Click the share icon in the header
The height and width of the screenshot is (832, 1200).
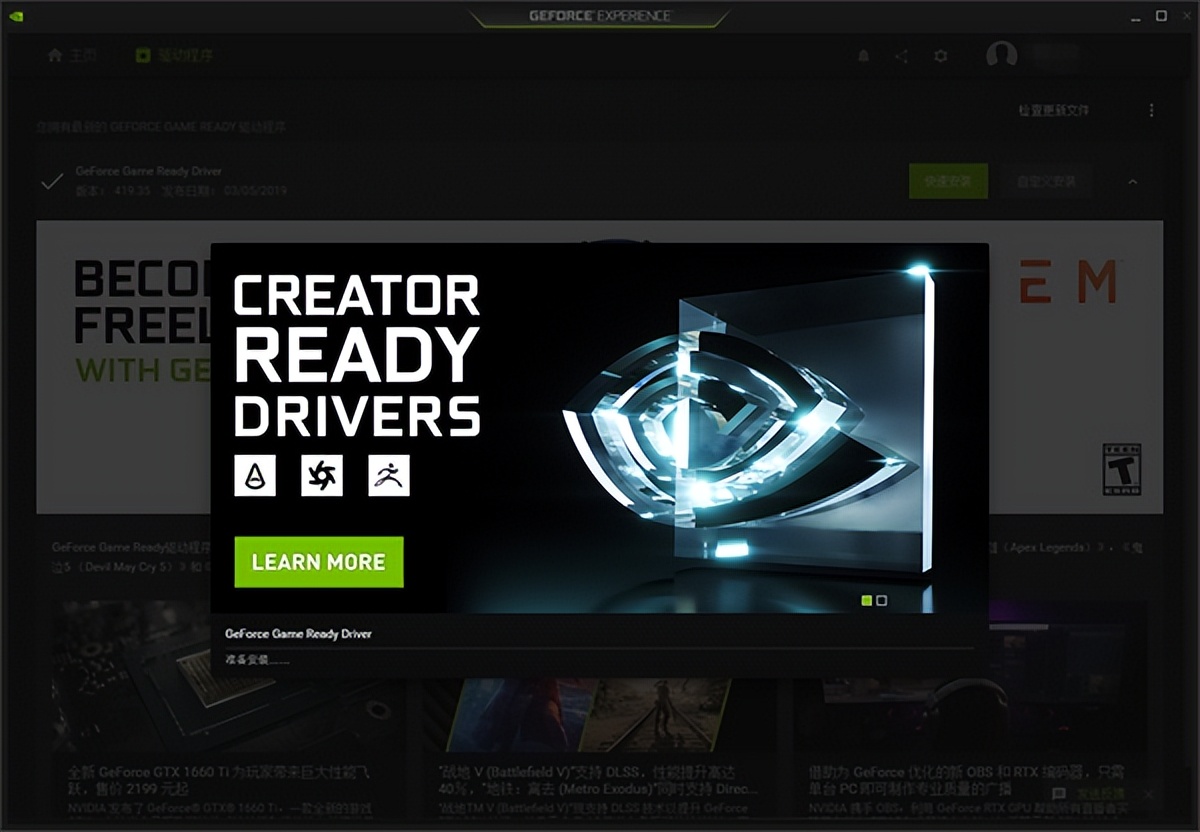pyautogui.click(x=902, y=57)
